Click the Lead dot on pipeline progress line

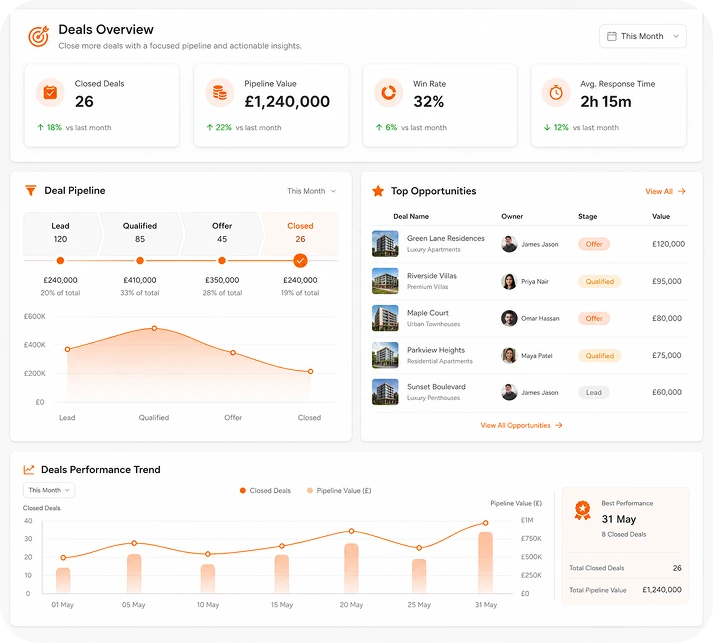[x=60, y=261]
